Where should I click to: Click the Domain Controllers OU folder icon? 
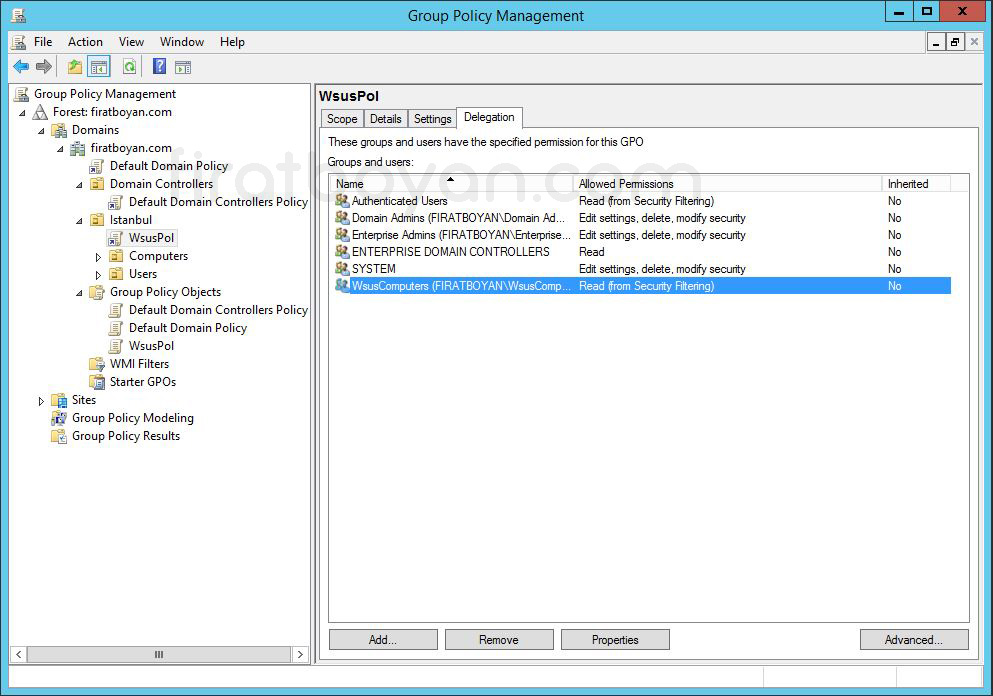[98, 184]
